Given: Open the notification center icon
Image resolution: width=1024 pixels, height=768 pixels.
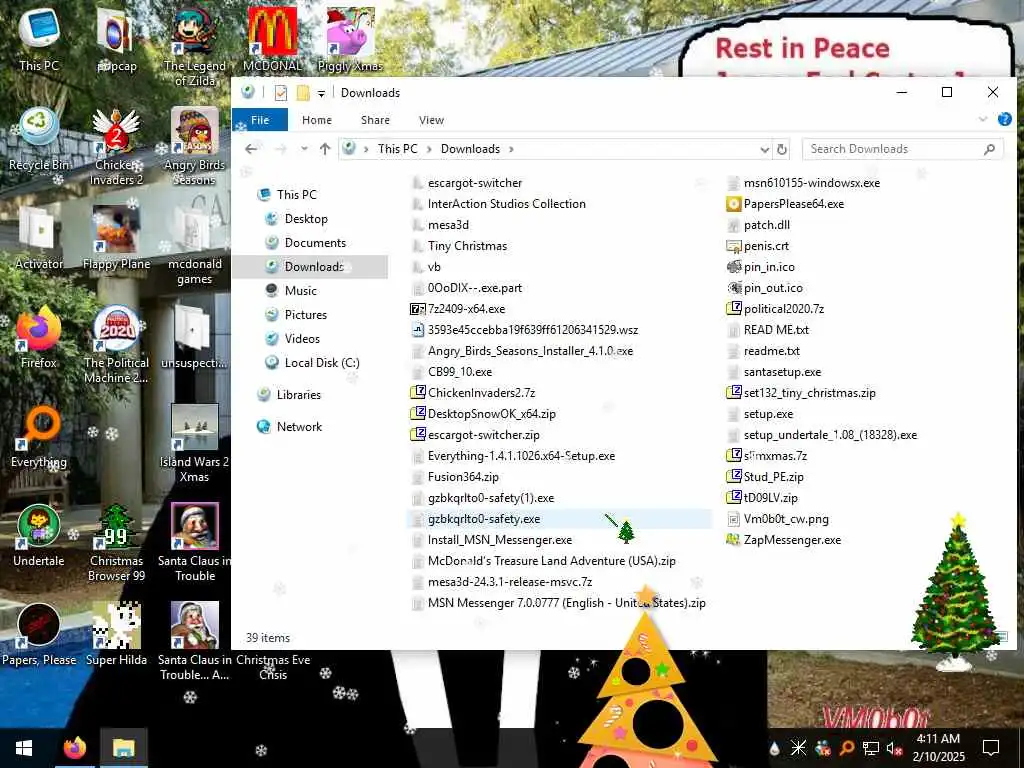Looking at the screenshot, I should (991, 748).
